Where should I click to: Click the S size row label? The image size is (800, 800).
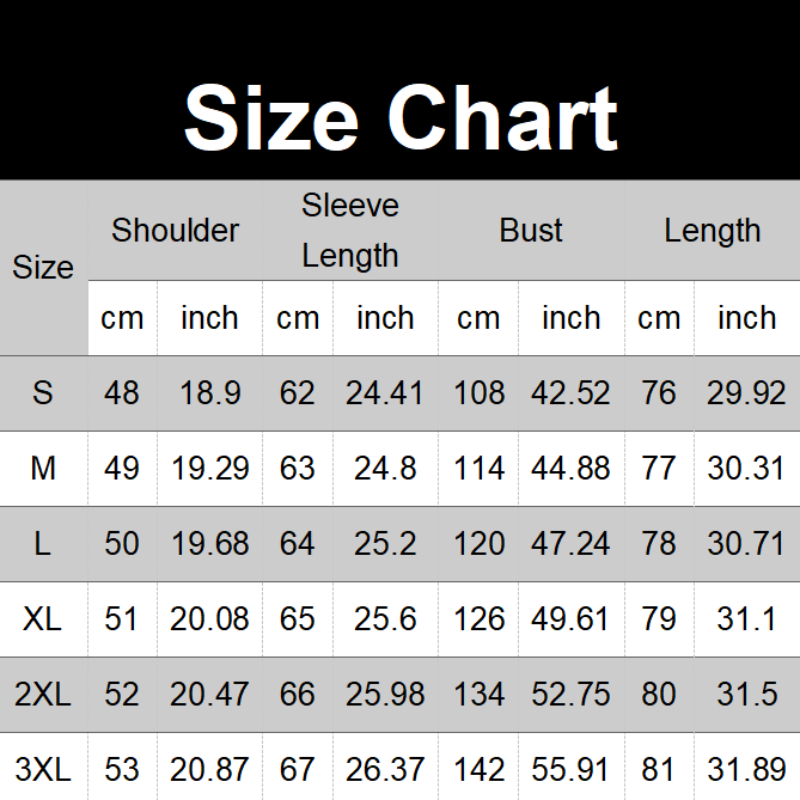[x=43, y=393]
